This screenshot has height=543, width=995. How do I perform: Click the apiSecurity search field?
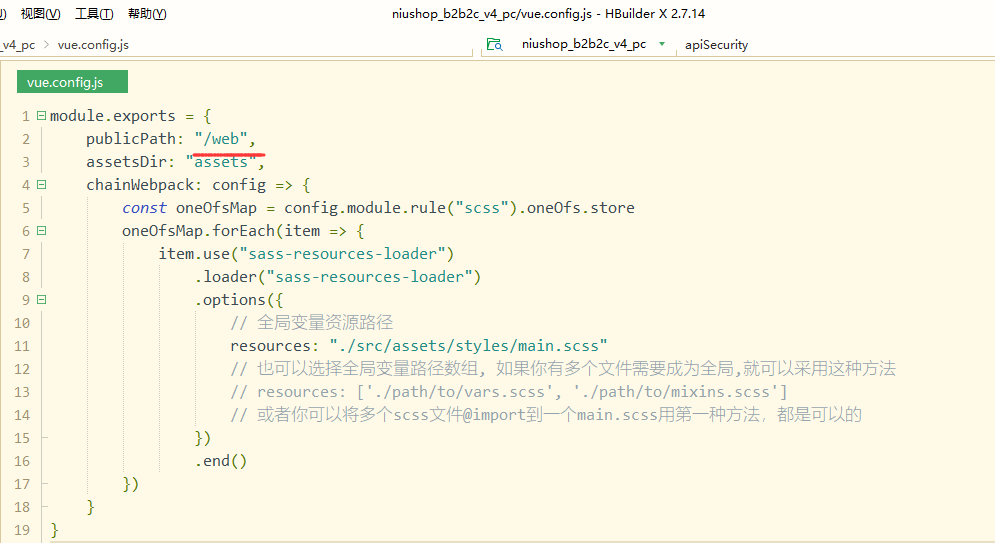coord(800,44)
